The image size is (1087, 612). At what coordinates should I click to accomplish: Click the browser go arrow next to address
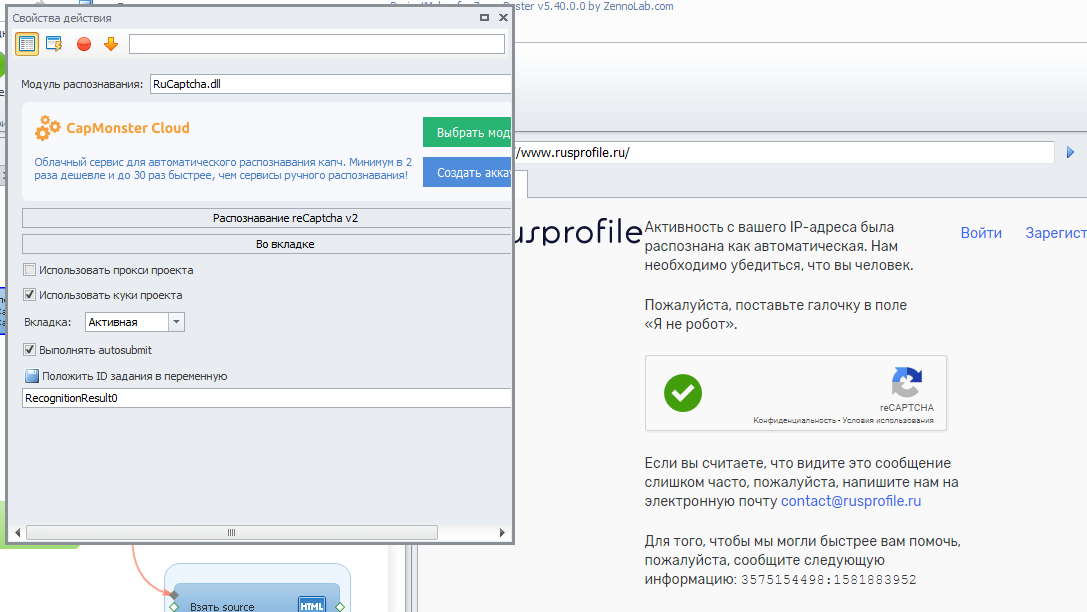[1070, 152]
